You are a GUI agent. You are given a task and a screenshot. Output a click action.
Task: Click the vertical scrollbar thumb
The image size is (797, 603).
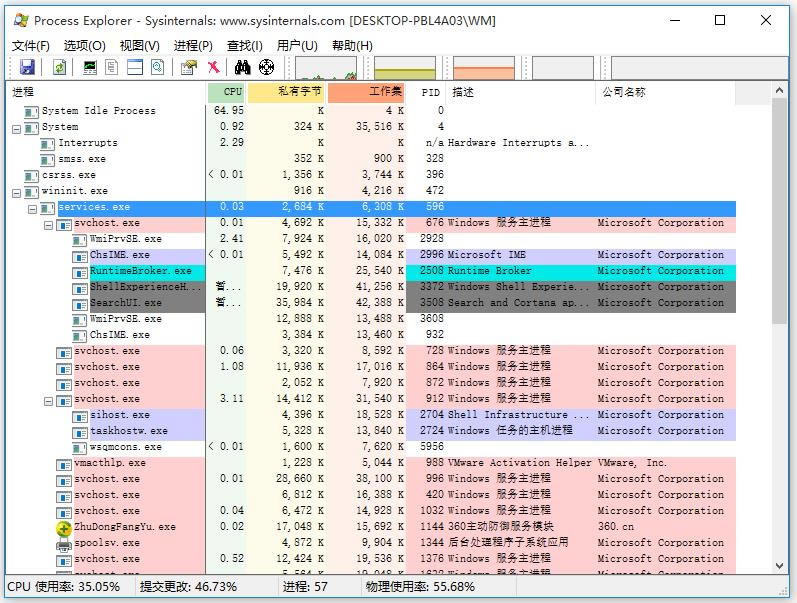(x=779, y=210)
